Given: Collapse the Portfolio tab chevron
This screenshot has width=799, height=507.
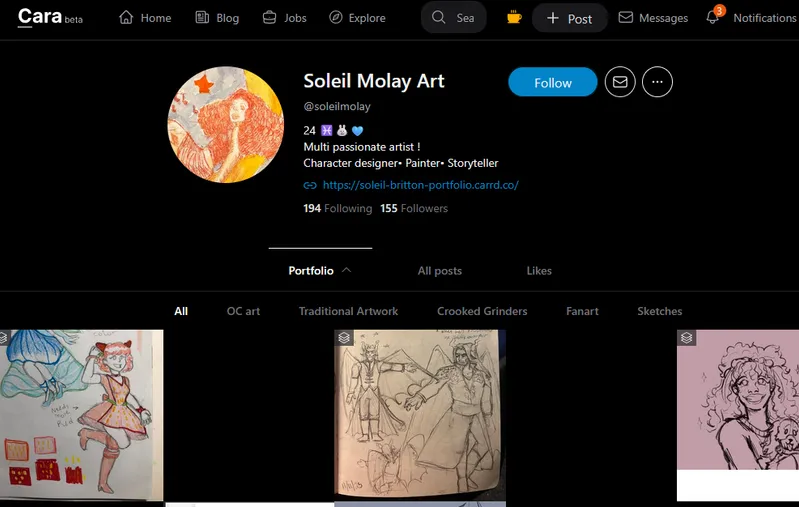Looking at the screenshot, I should pyautogui.click(x=346, y=270).
